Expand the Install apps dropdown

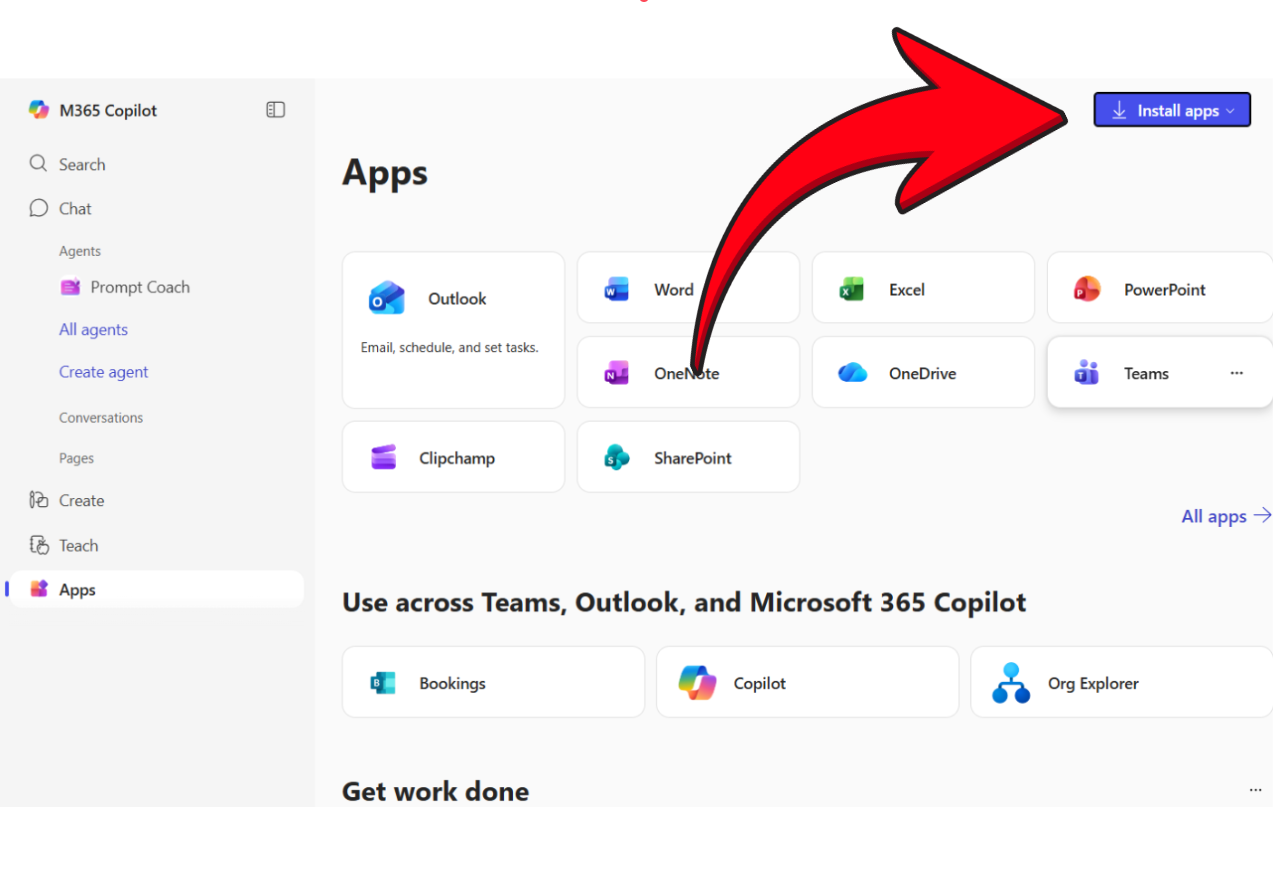pyautogui.click(x=1172, y=111)
